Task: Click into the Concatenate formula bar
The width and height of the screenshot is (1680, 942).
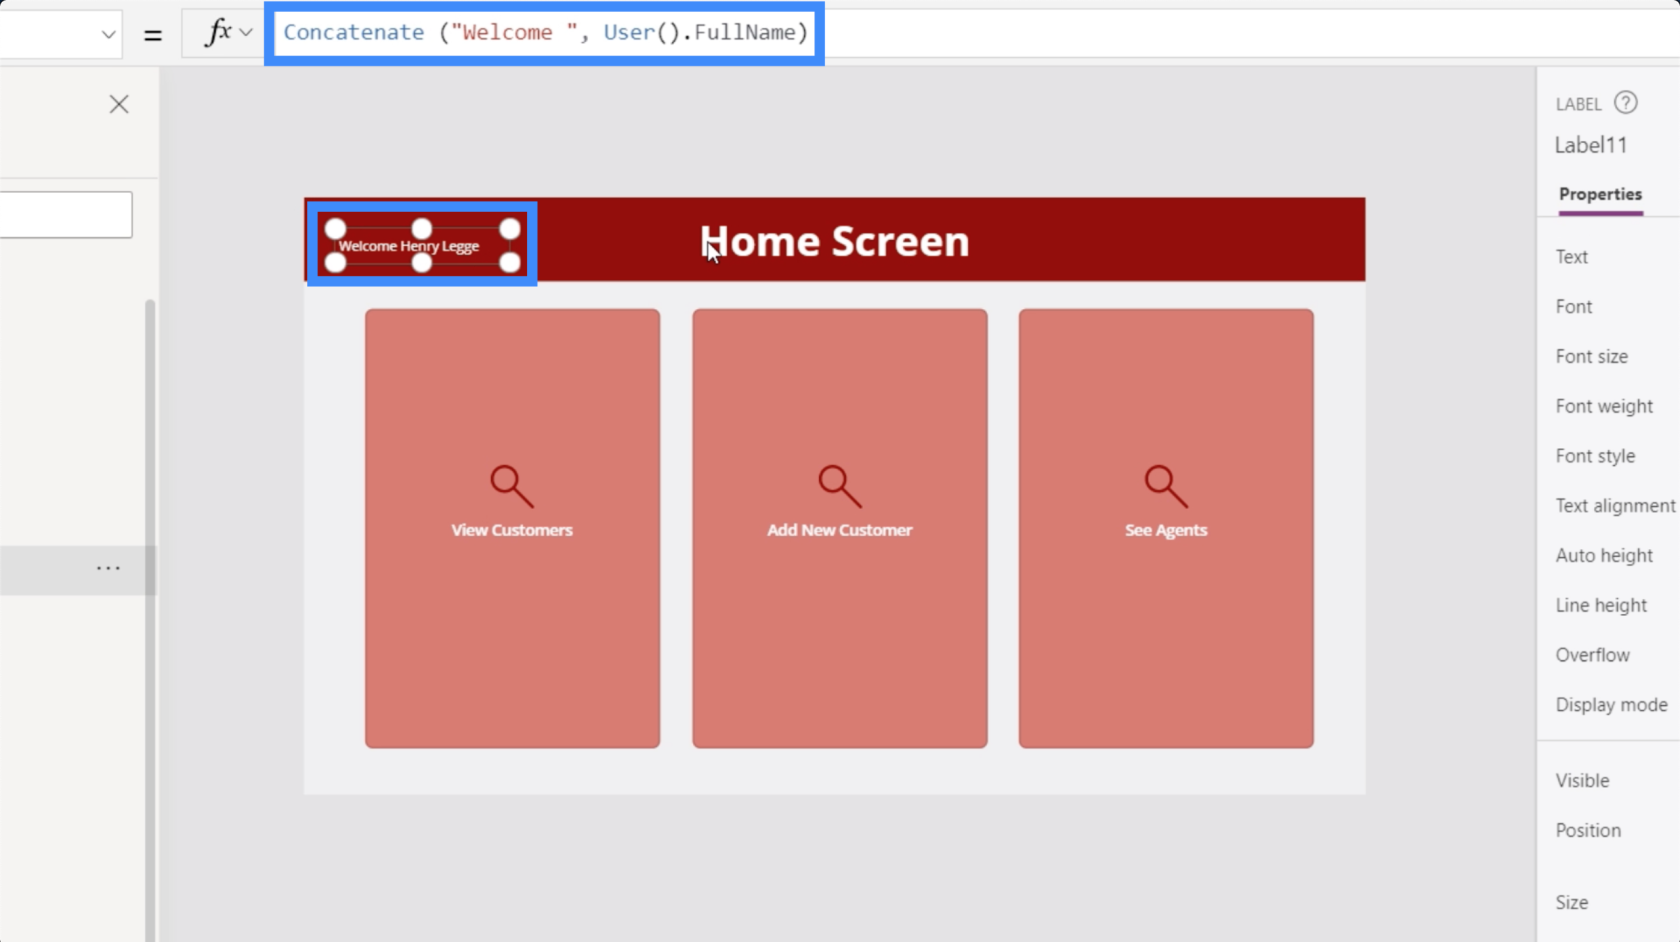Action: 544,33
